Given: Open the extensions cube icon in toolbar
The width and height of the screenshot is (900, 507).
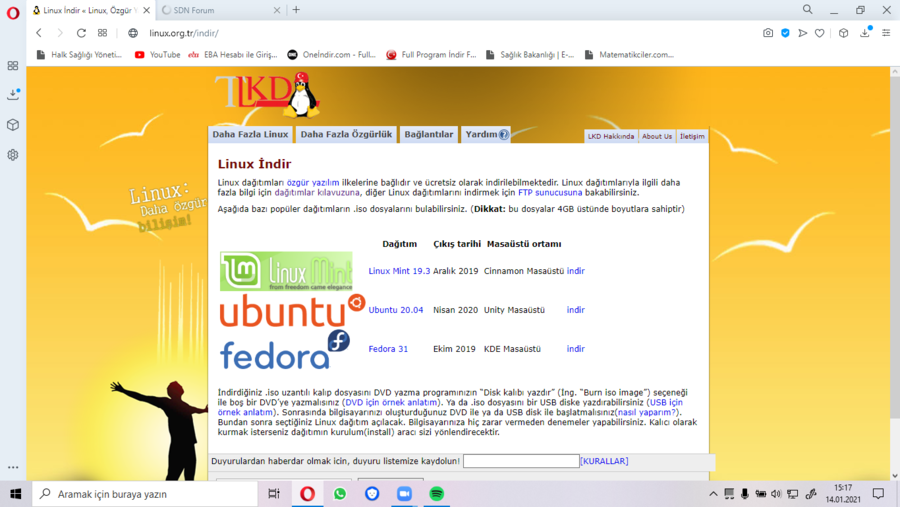Looking at the screenshot, I should click(843, 33).
